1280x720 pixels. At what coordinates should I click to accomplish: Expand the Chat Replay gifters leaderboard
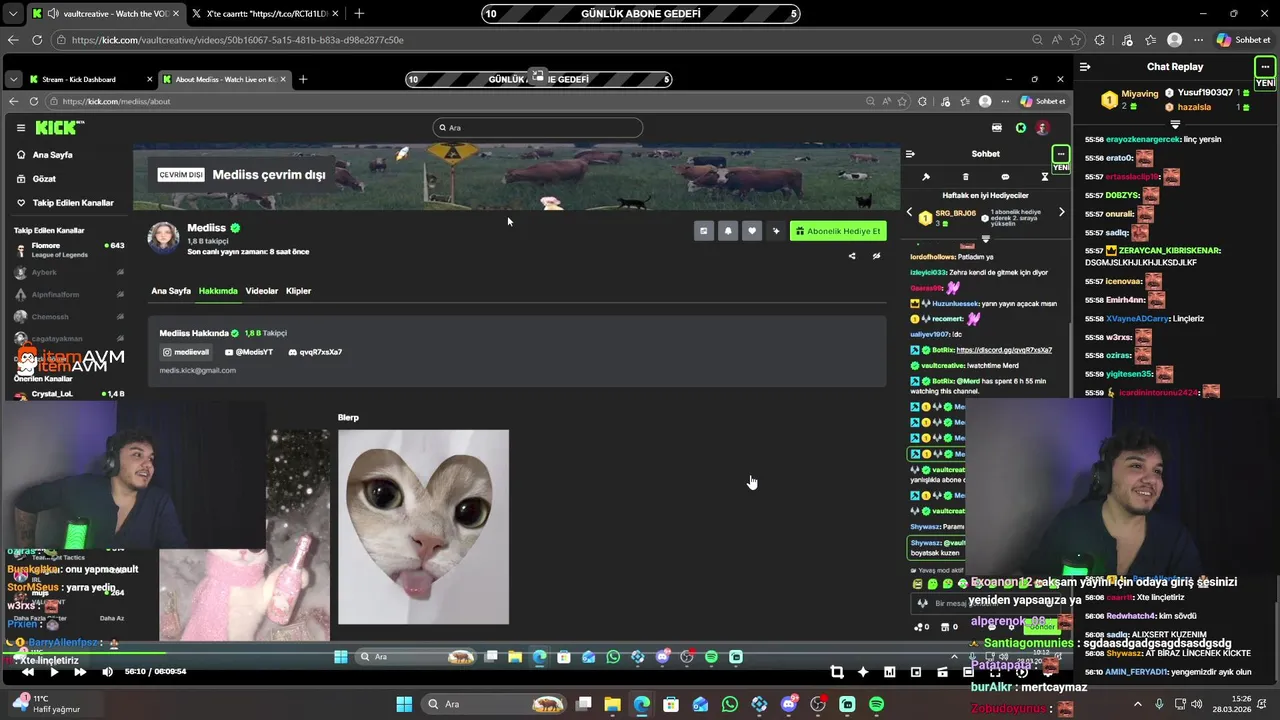click(x=1175, y=124)
